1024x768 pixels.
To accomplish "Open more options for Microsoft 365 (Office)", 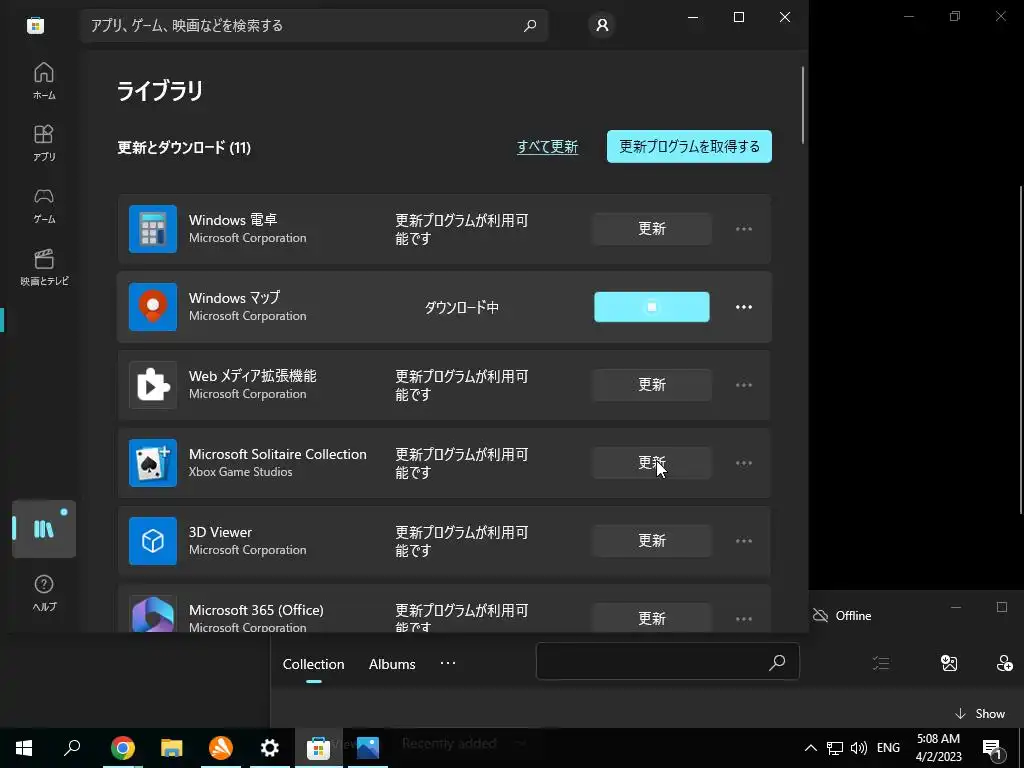I will point(744,618).
